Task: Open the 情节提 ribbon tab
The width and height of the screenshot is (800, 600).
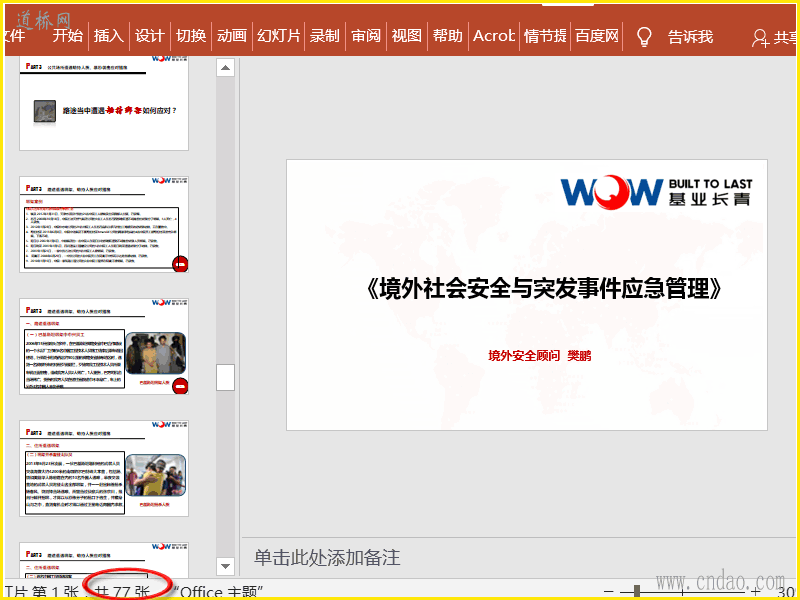Action: [545, 36]
